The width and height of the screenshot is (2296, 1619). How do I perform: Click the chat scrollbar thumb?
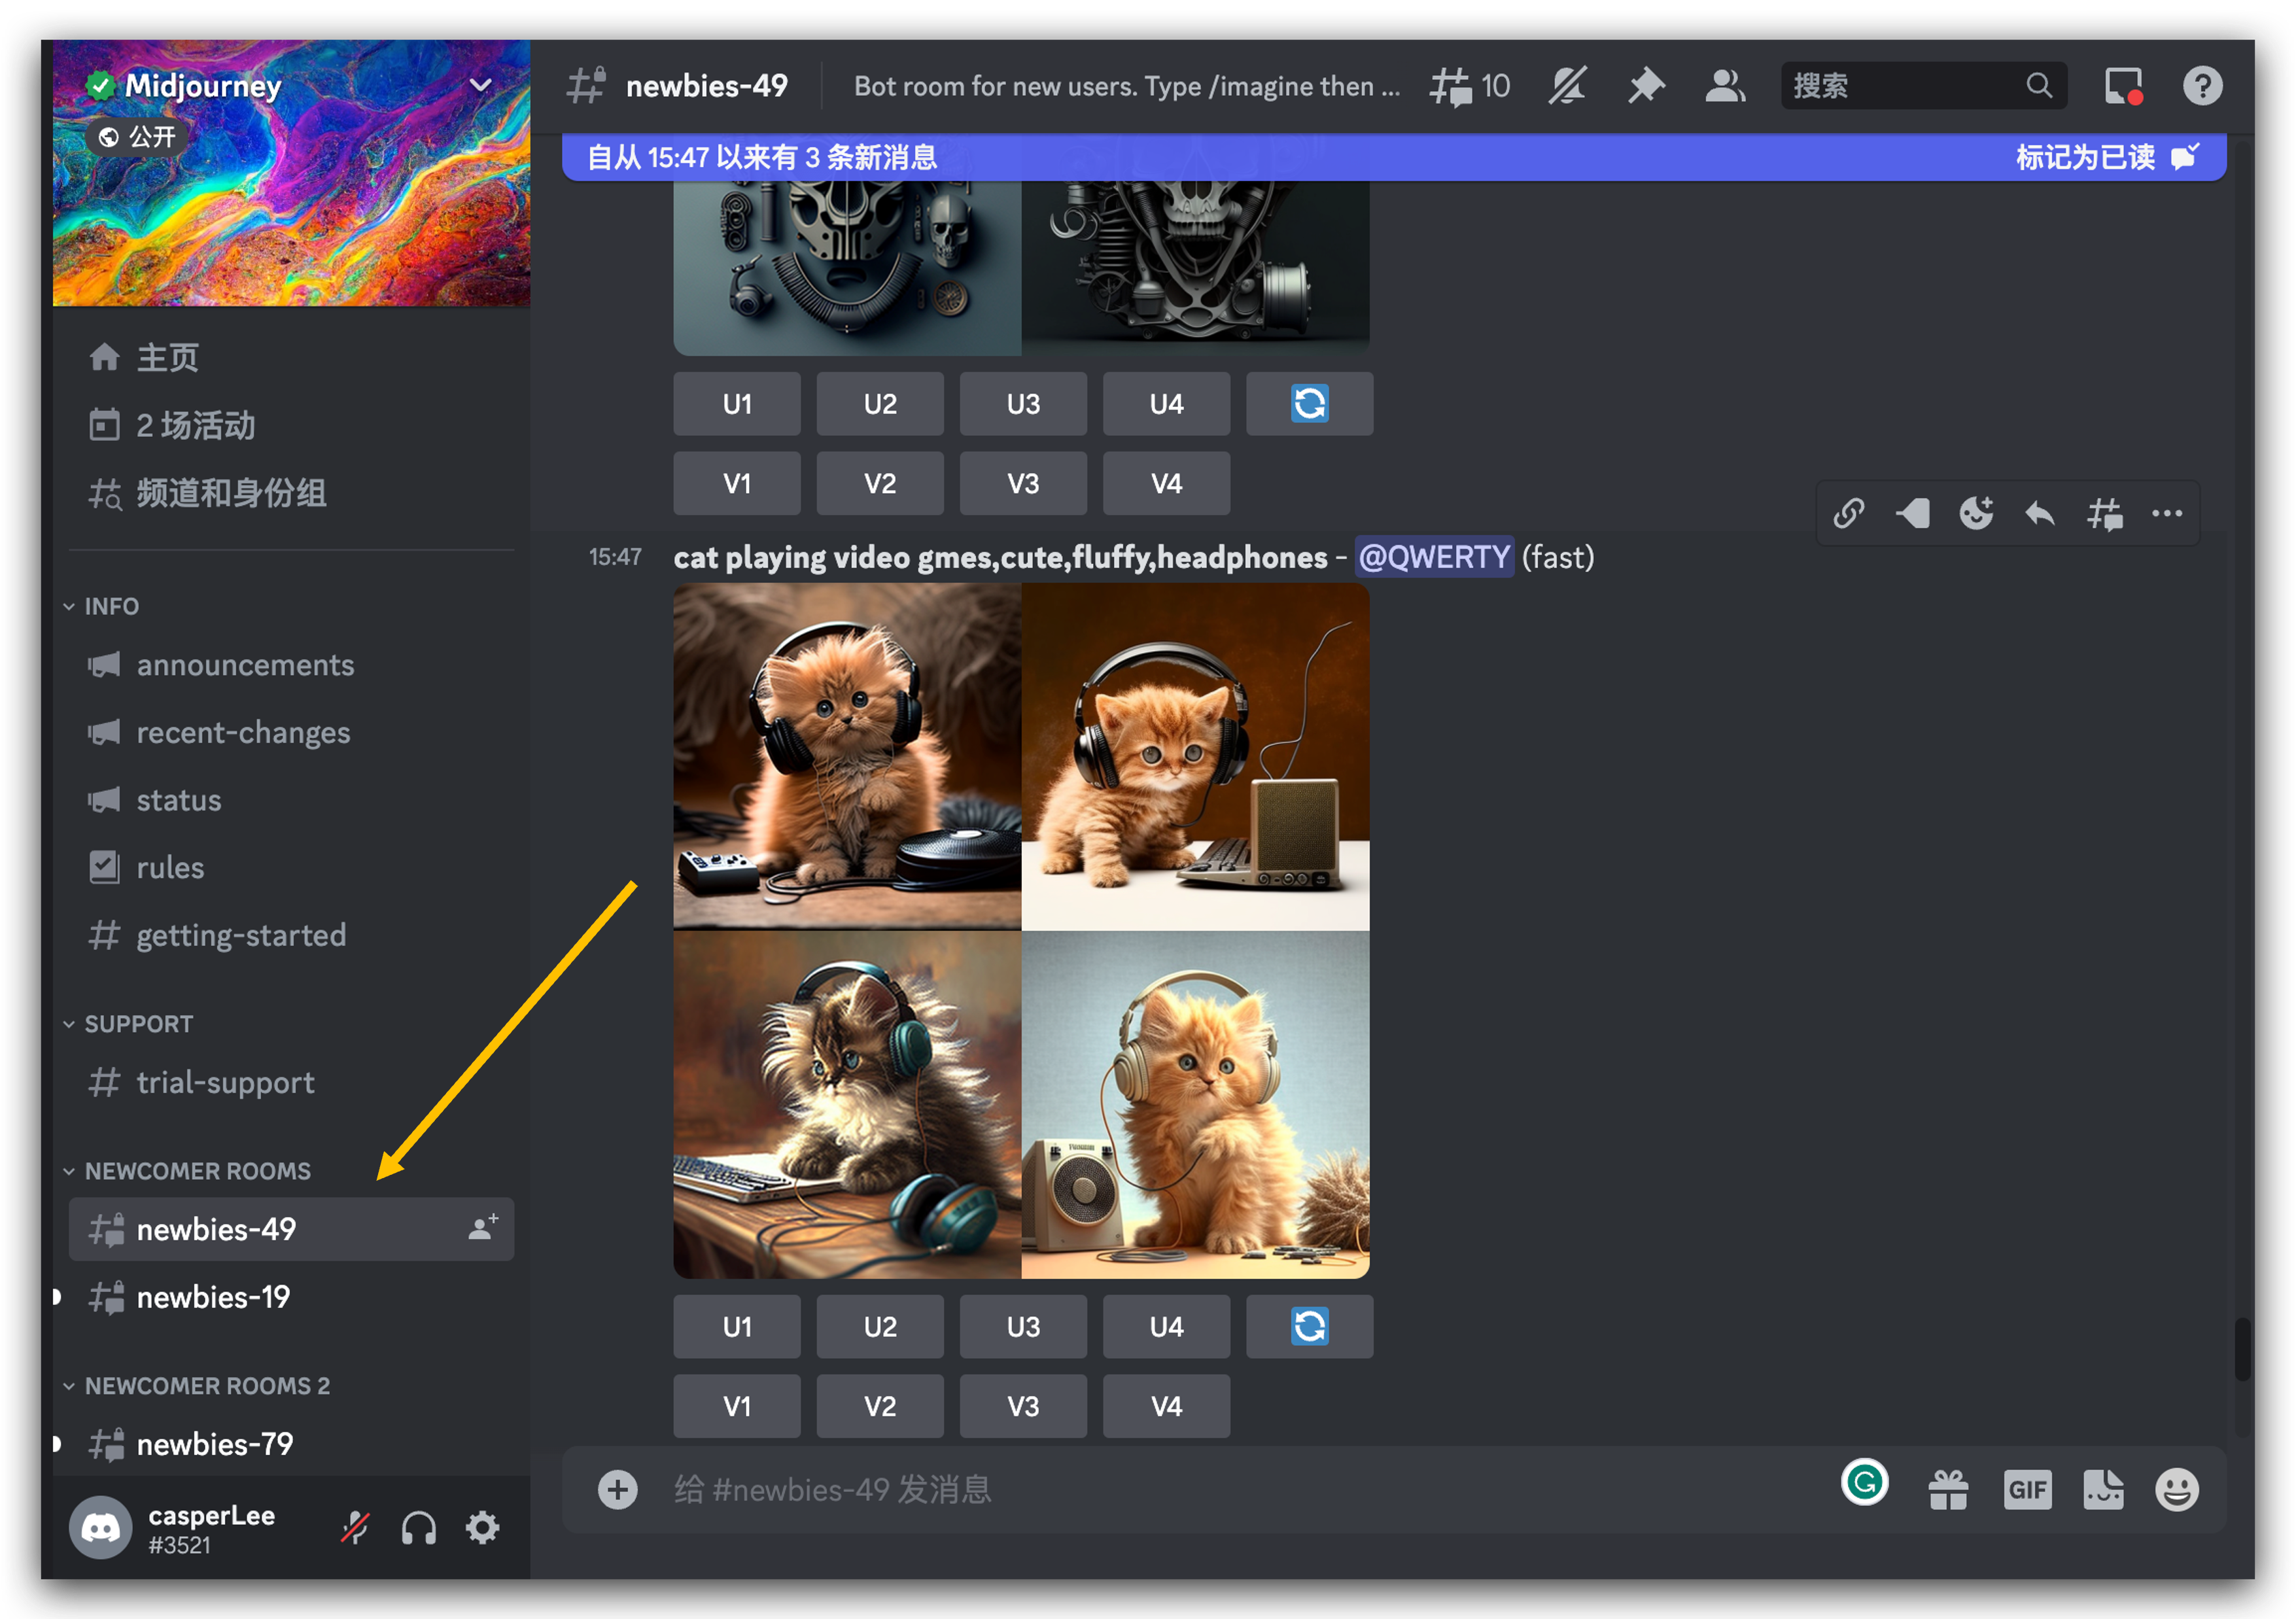2243,1349
